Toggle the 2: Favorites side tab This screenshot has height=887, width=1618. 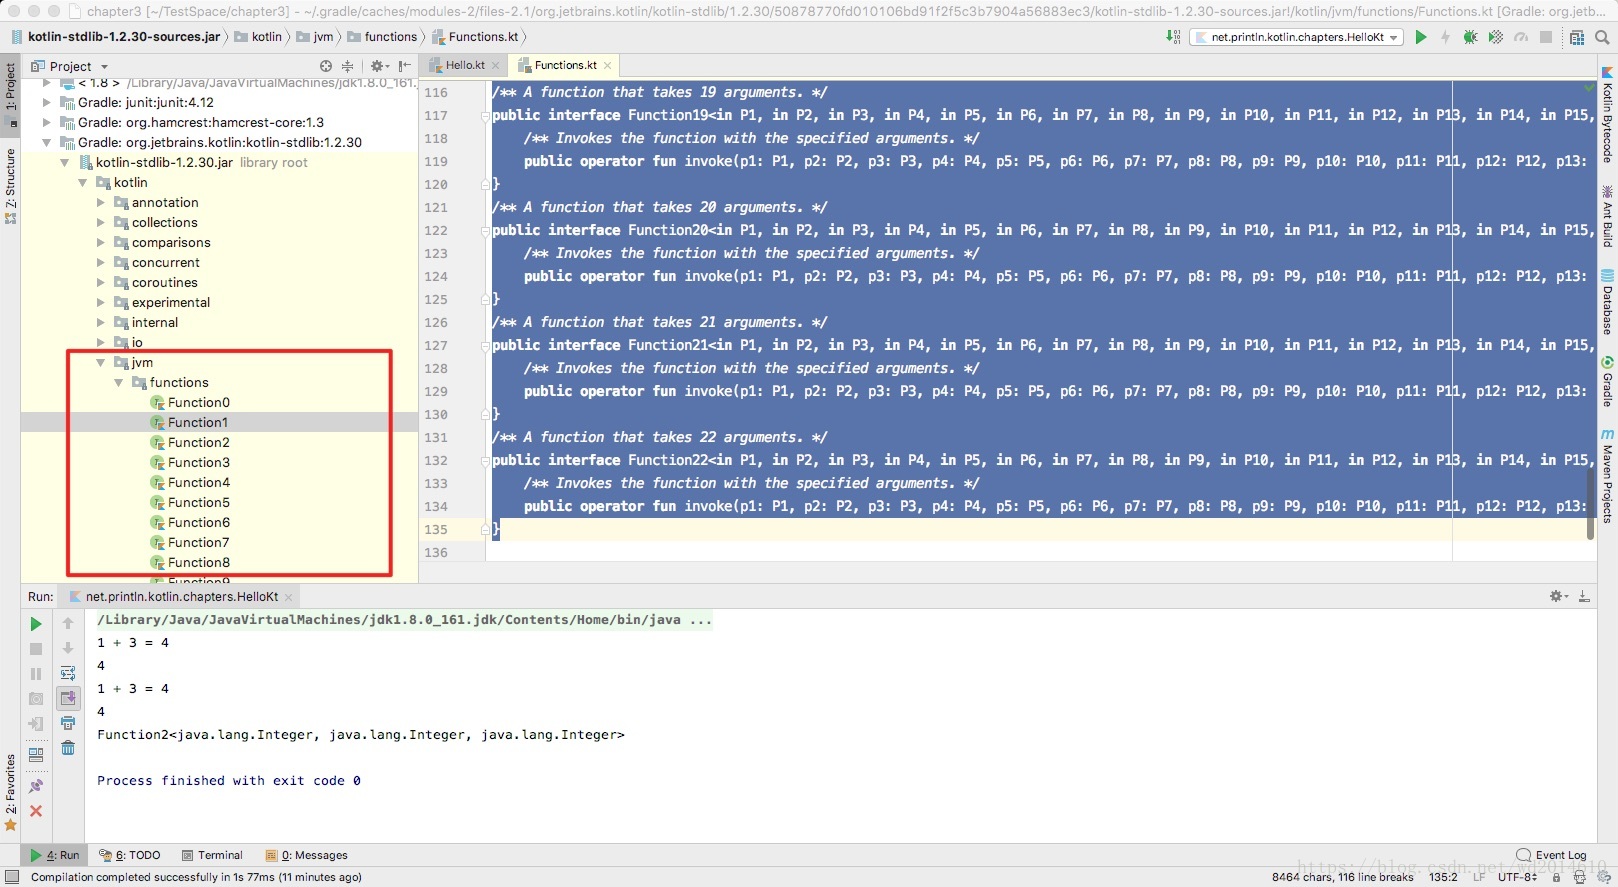point(10,792)
